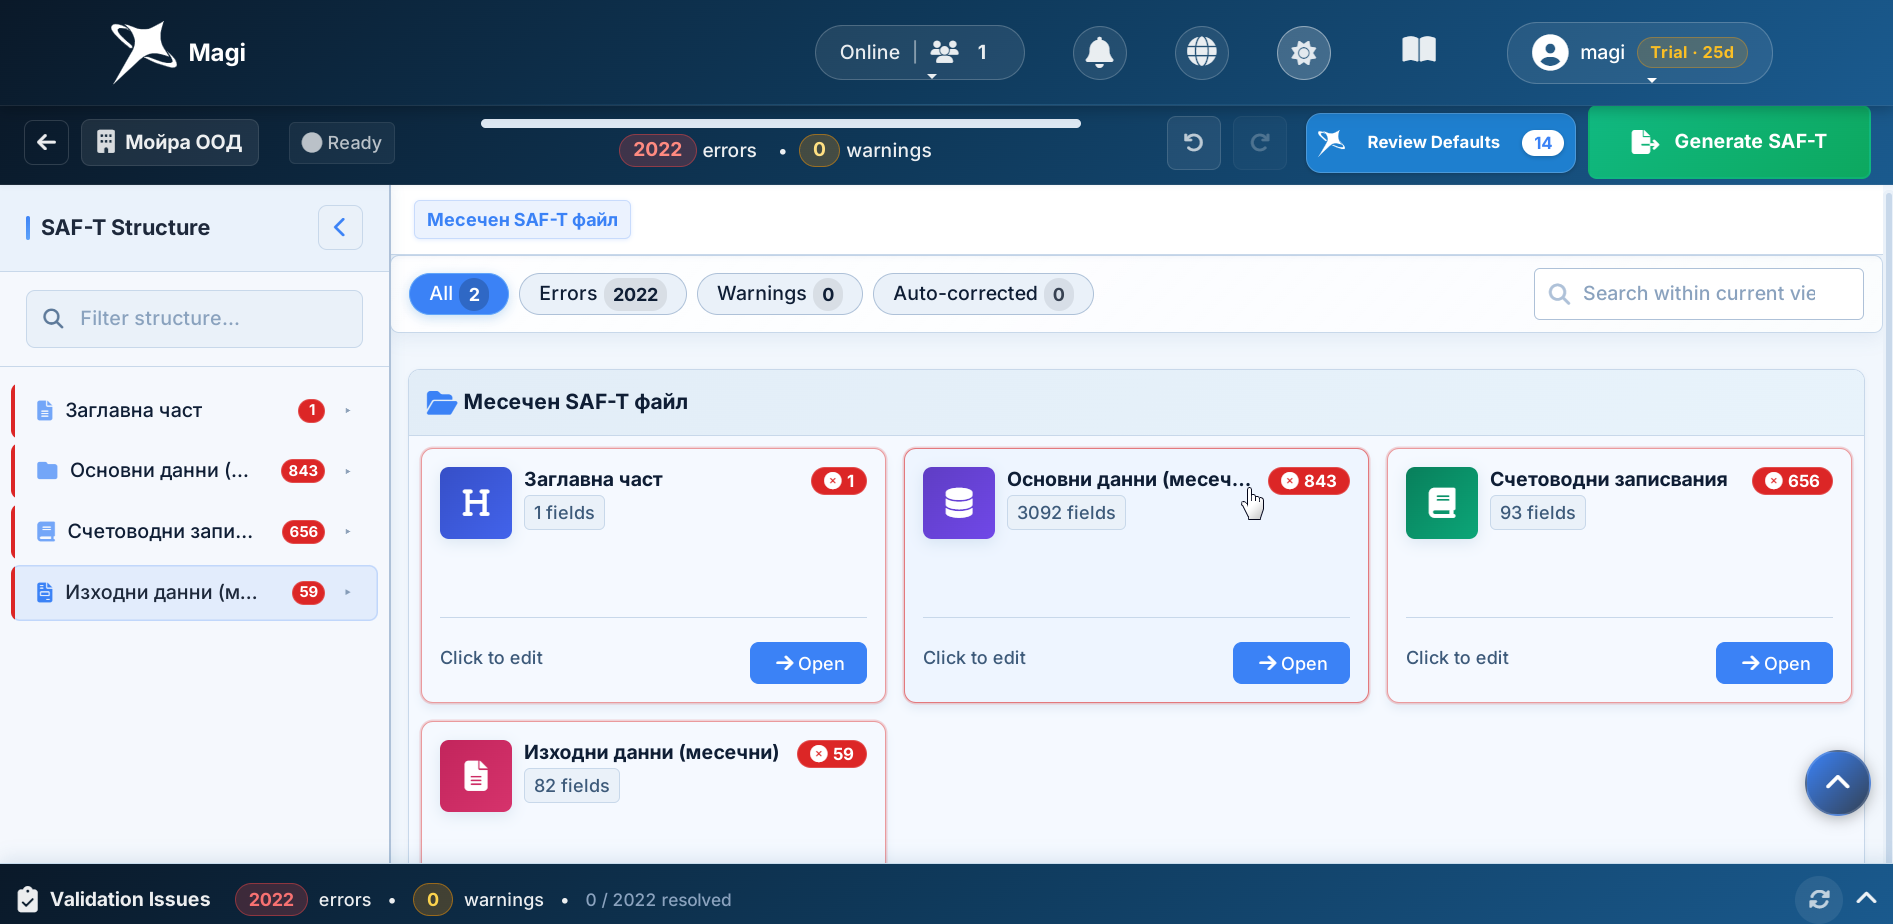Open the Online users dropdown

coord(919,52)
